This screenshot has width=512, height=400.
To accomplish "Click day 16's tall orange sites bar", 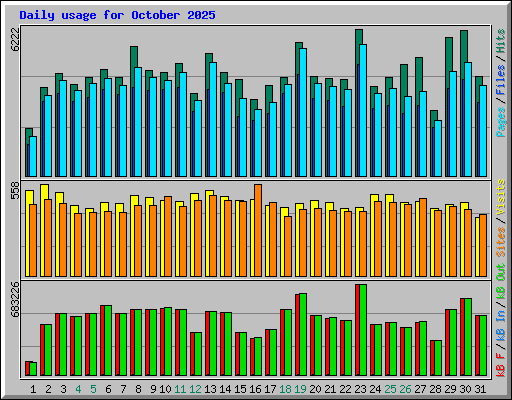I will point(258,230).
